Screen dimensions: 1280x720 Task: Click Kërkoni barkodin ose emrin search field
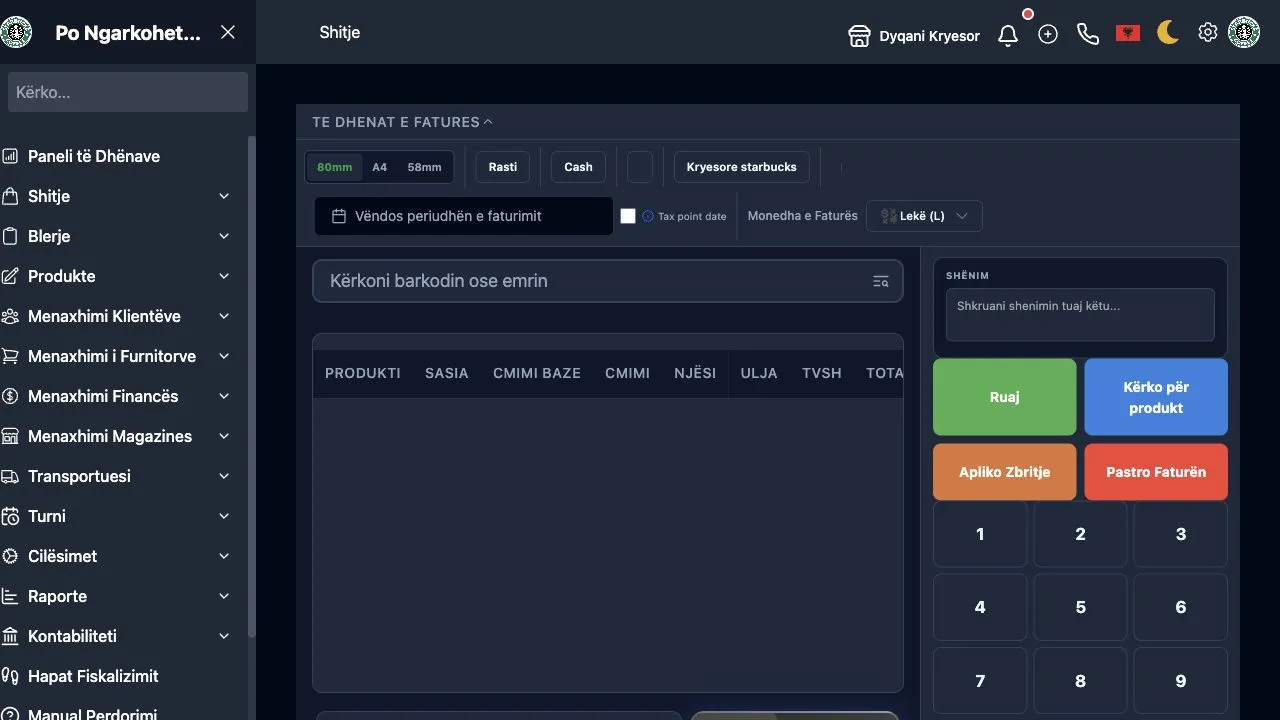click(x=608, y=281)
